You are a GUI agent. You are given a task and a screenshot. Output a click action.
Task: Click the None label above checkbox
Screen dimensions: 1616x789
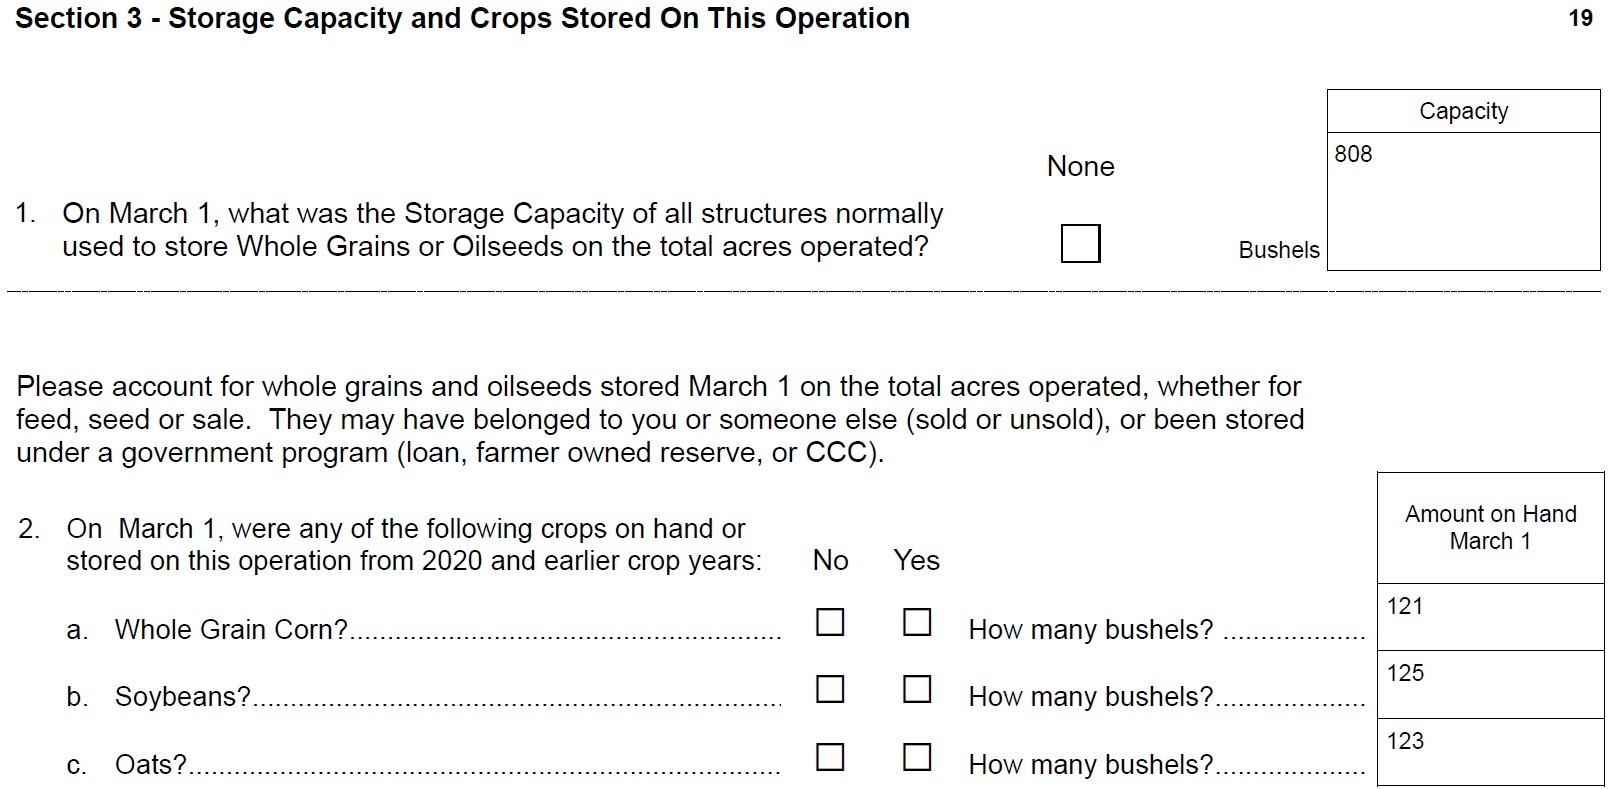point(1080,166)
